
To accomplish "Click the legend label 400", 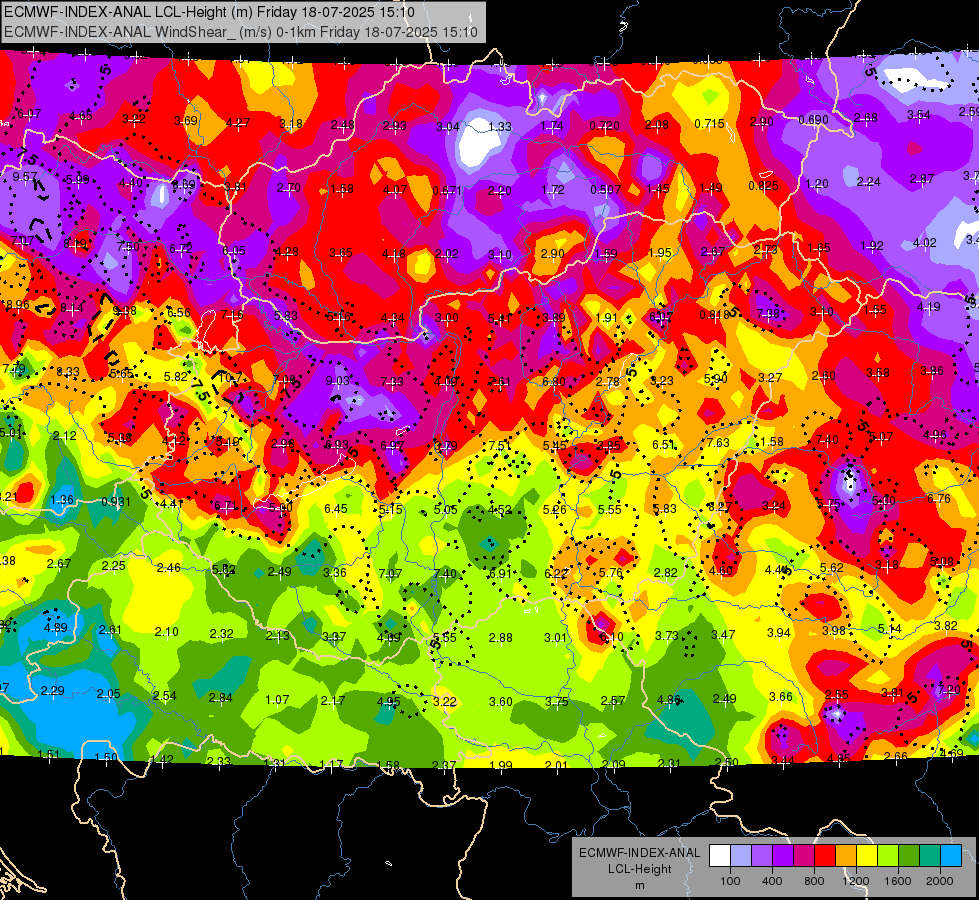I will [772, 881].
